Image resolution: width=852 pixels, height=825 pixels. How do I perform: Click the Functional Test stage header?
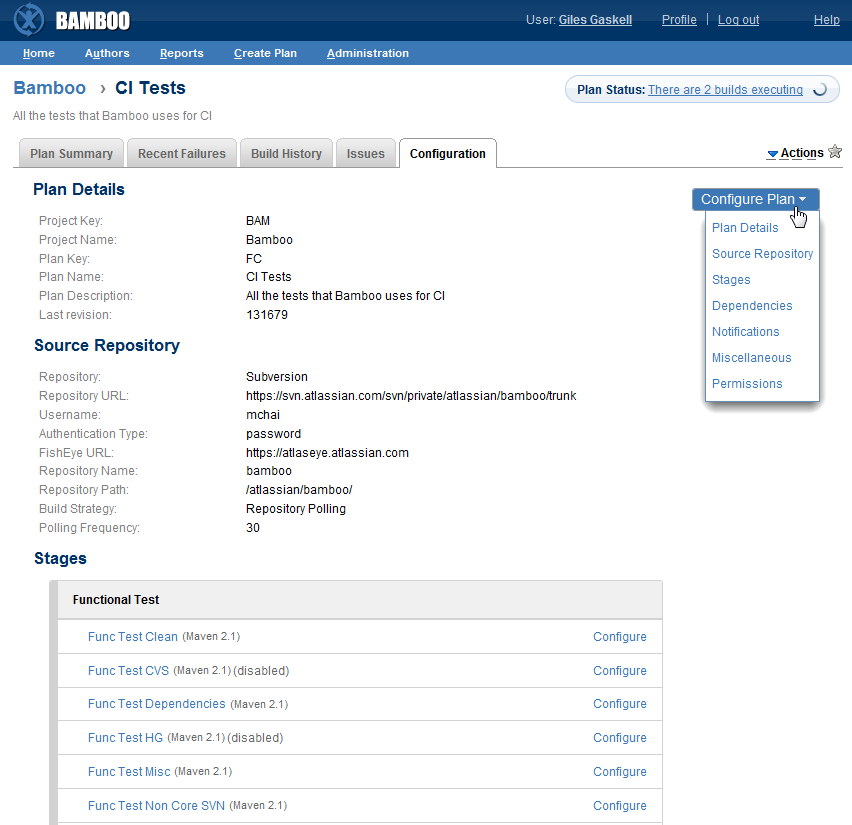coord(360,599)
